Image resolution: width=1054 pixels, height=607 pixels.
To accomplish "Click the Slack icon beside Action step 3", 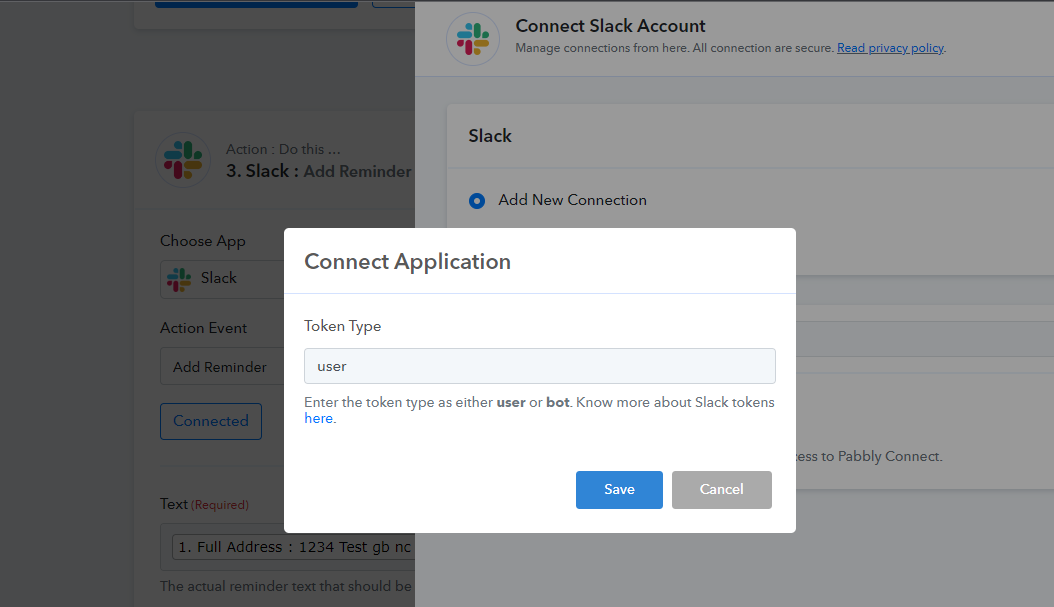I will 183,160.
